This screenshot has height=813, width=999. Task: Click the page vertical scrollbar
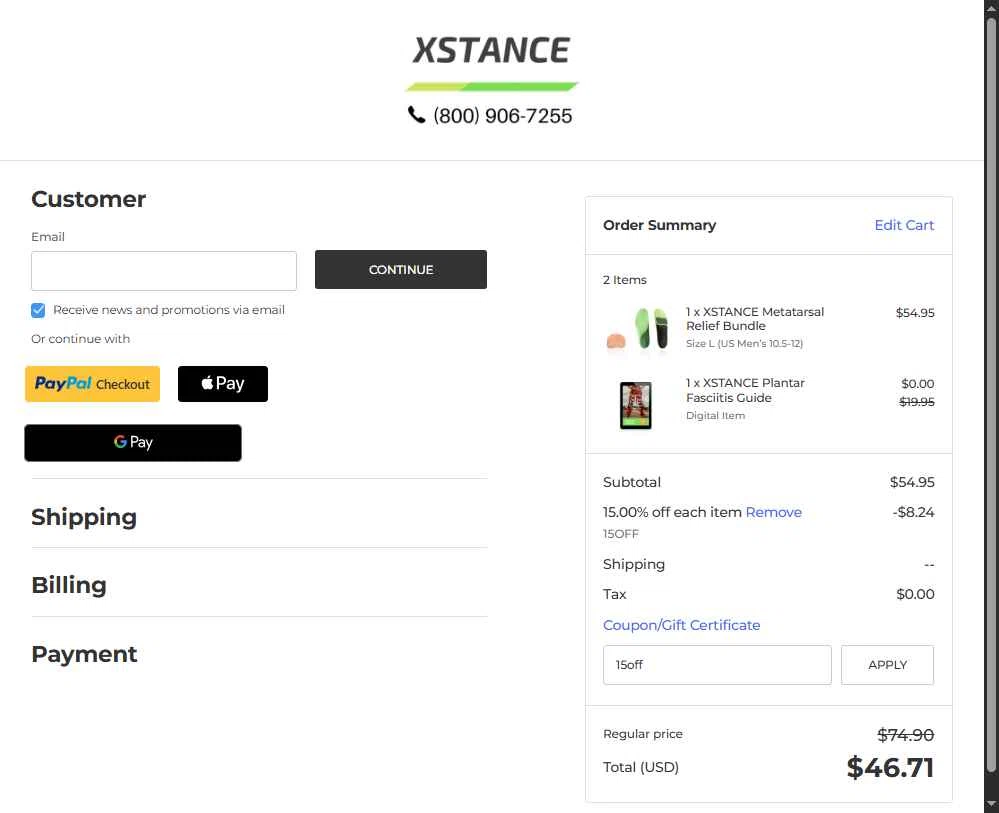click(991, 395)
